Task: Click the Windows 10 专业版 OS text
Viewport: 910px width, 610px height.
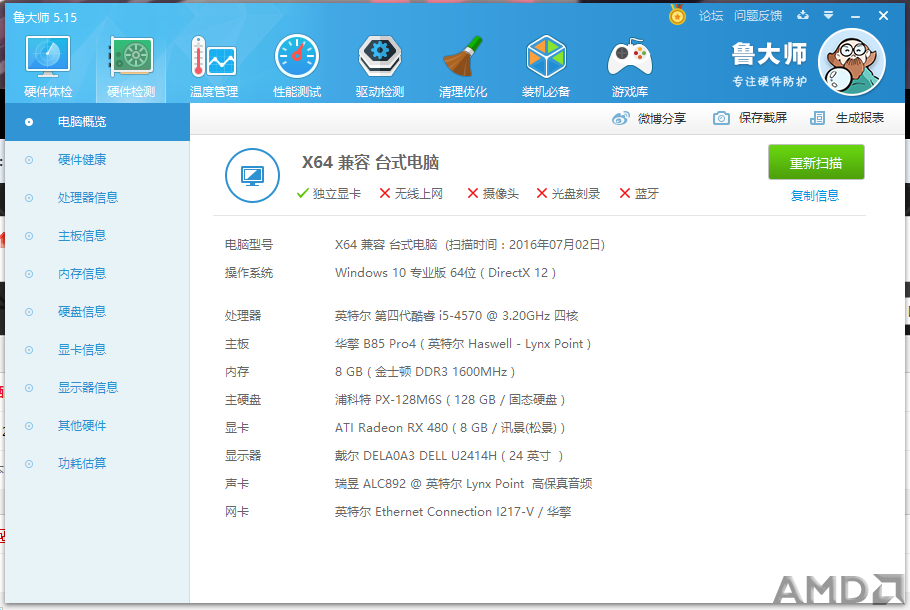Action: (445, 273)
